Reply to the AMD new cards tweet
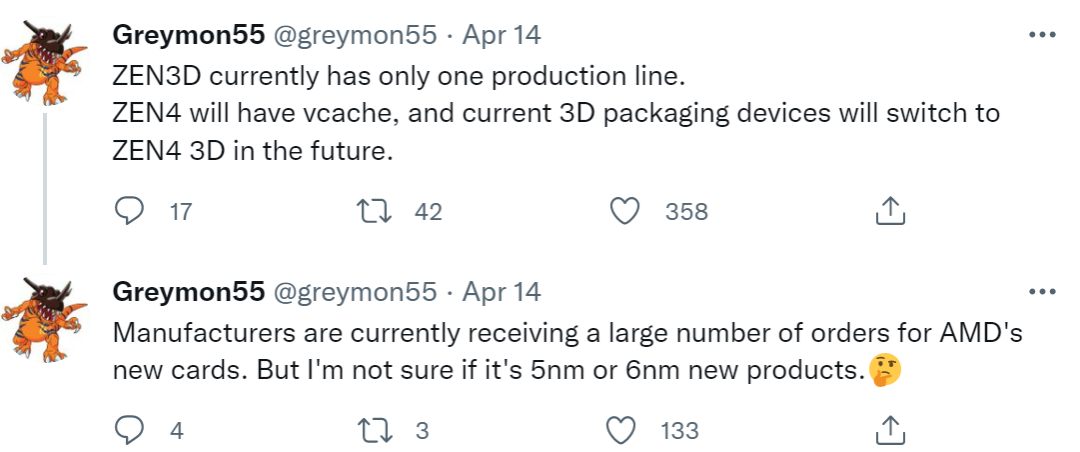Image resolution: width=1080 pixels, height=452 pixels. point(131,431)
